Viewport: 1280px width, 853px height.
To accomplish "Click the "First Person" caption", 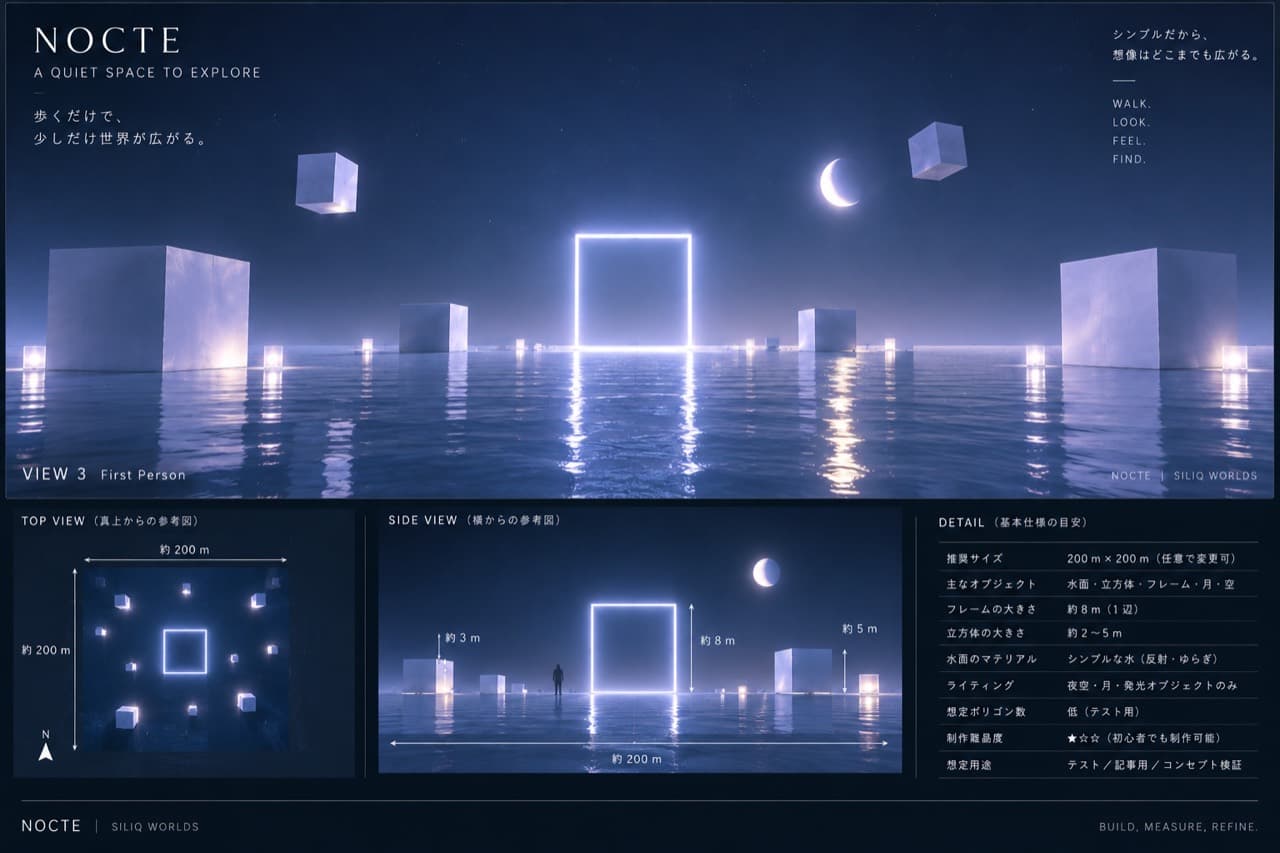I will [x=143, y=475].
